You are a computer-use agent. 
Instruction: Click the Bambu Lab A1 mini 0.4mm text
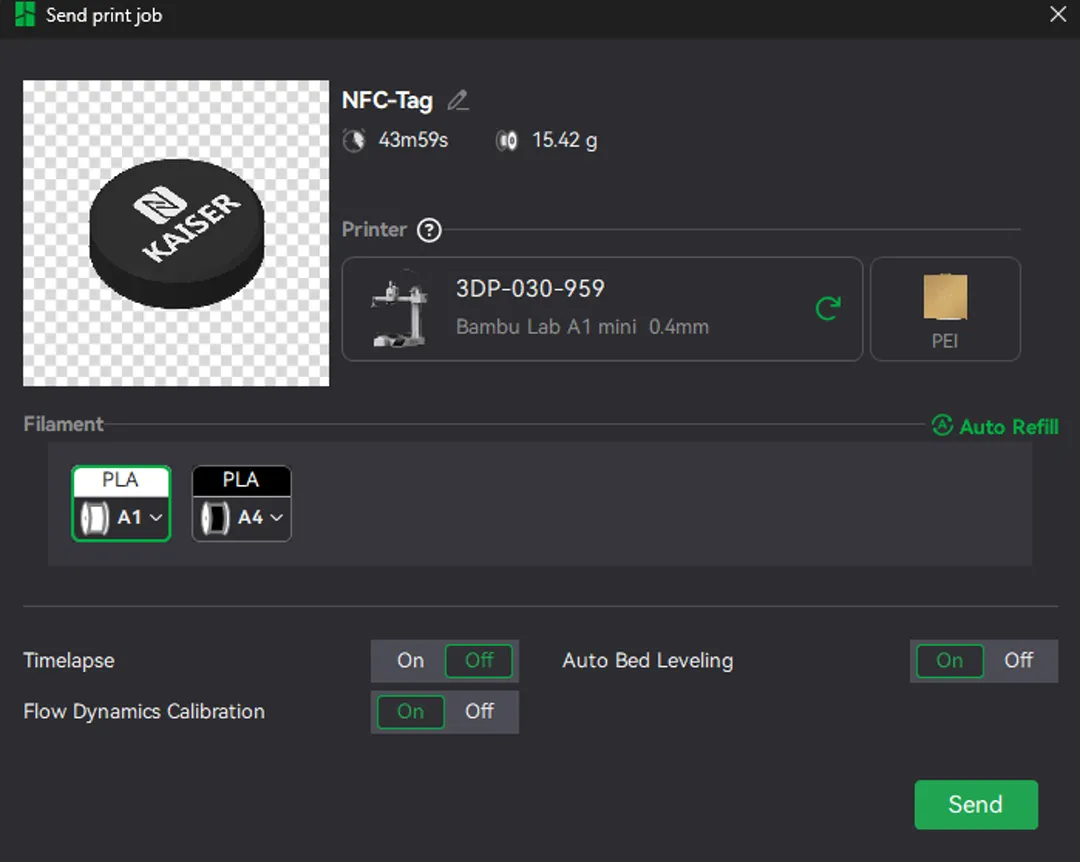coord(582,327)
